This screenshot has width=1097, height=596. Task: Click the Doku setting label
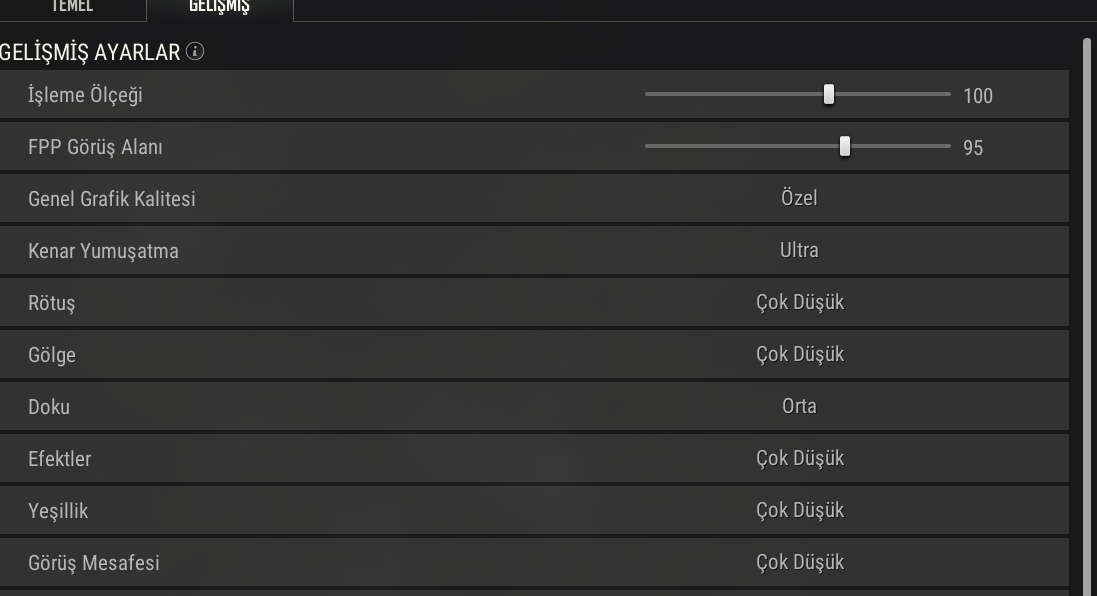[49, 407]
